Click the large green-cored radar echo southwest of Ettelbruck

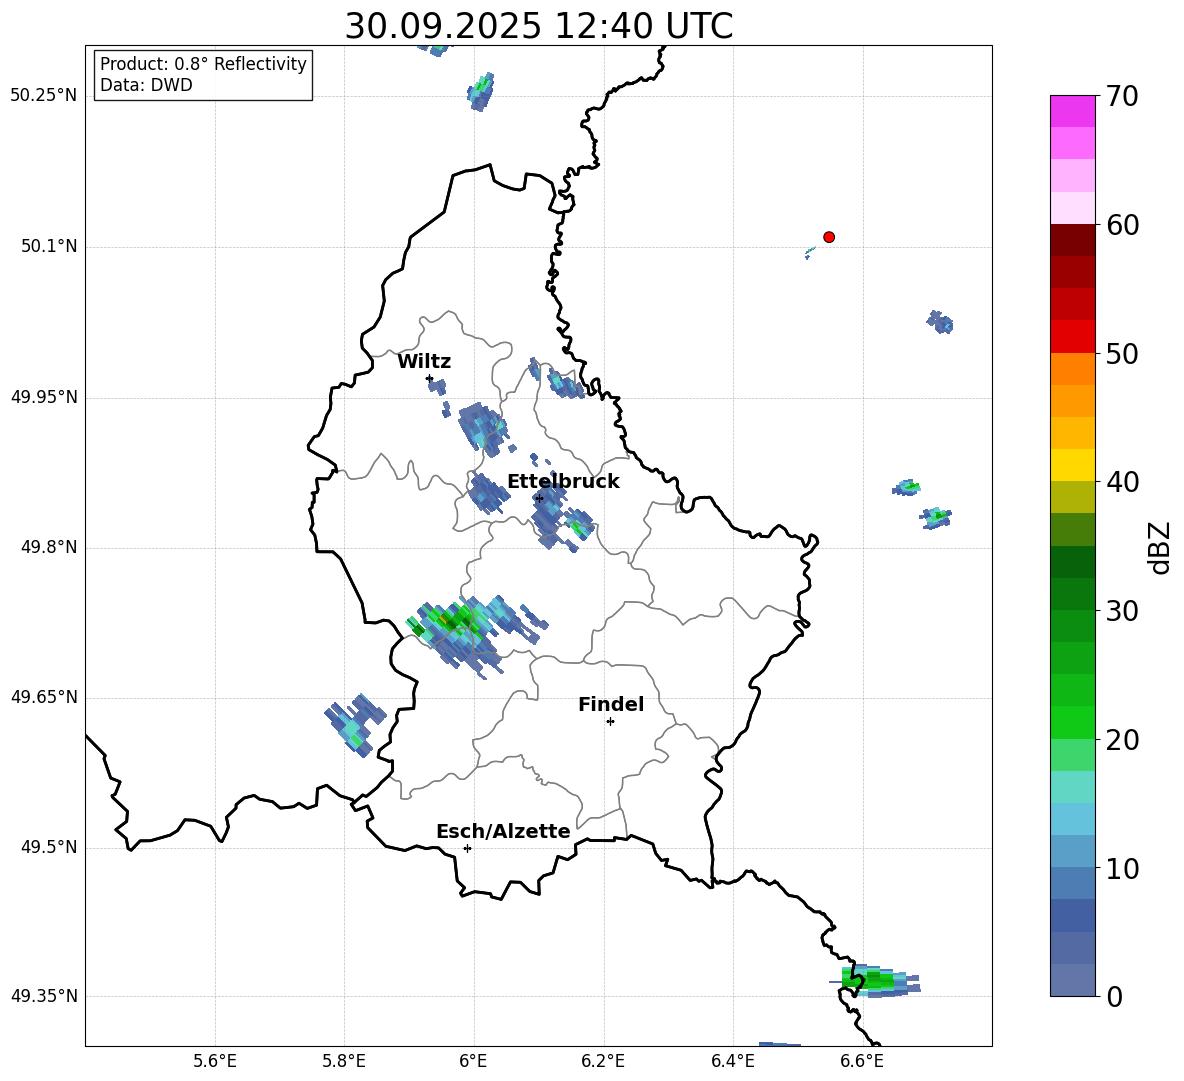[477, 636]
